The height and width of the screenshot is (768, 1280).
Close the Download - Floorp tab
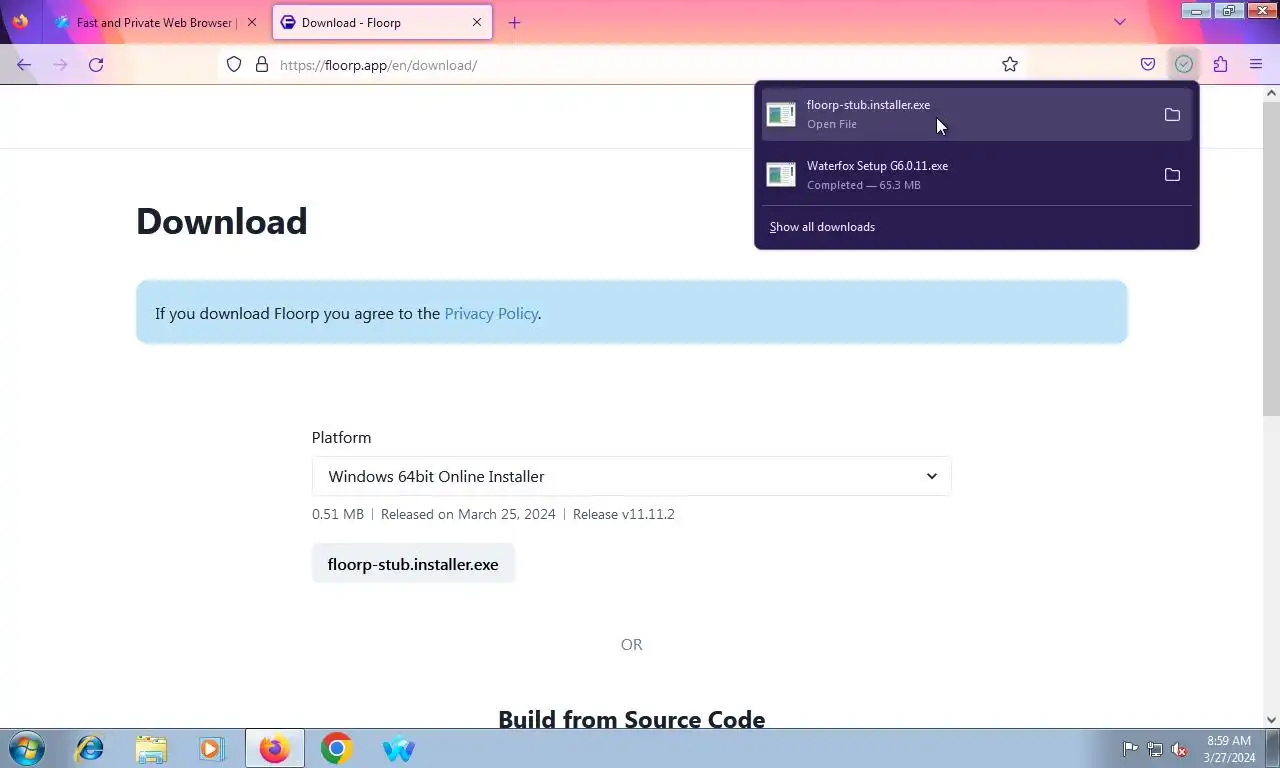(477, 22)
